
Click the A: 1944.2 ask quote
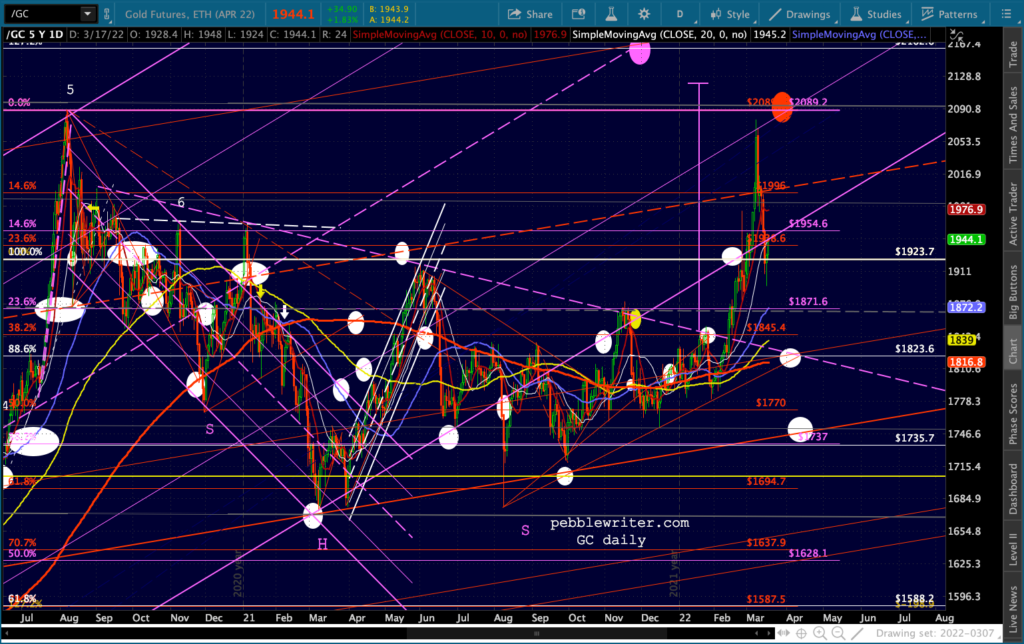(x=389, y=20)
